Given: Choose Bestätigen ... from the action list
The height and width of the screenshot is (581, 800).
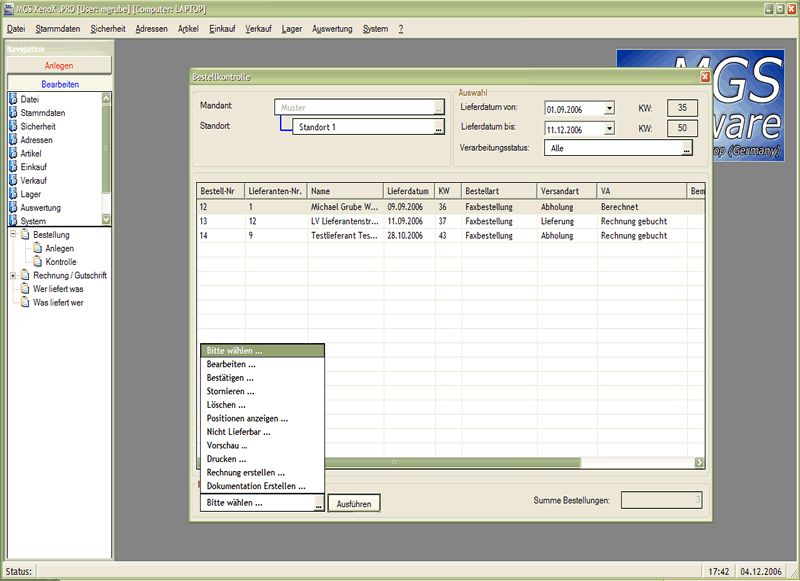Looking at the screenshot, I should (x=262, y=378).
